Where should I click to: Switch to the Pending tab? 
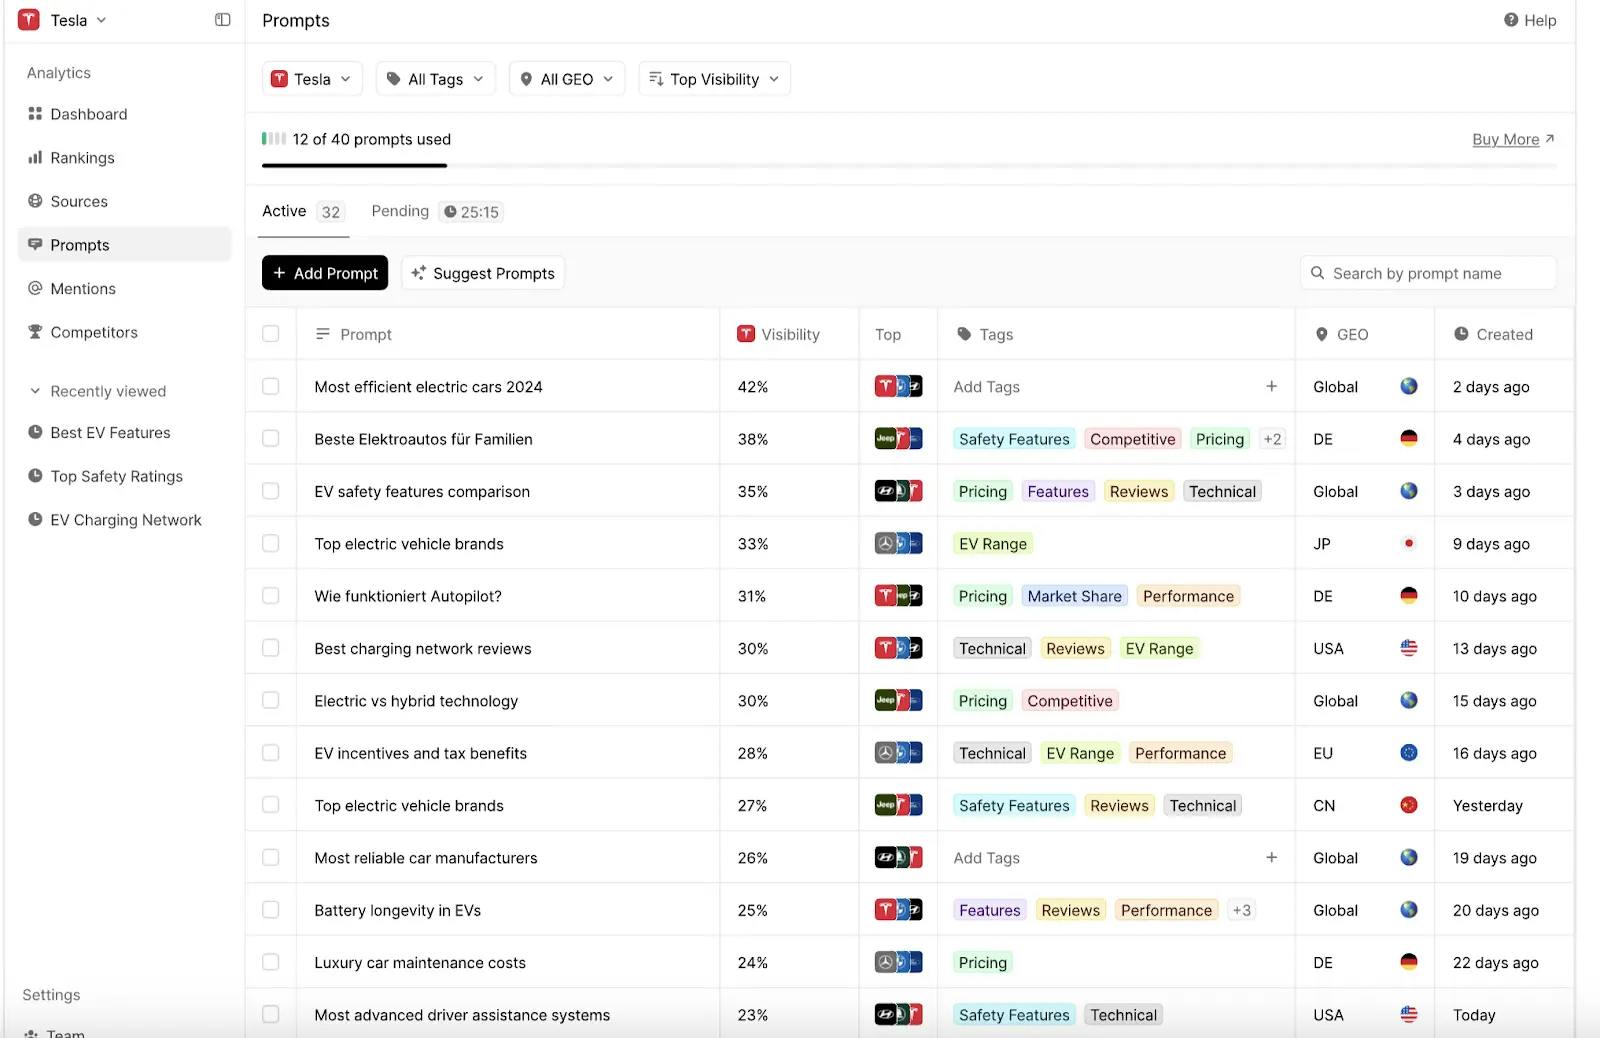399,211
